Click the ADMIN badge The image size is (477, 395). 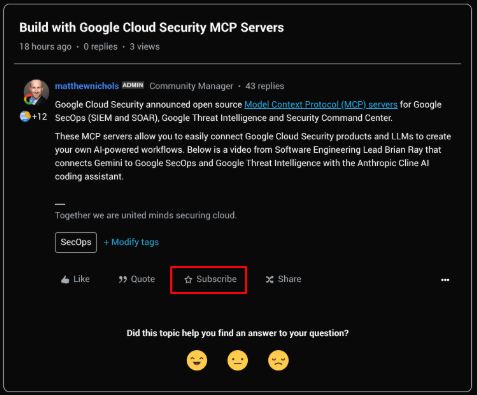point(133,85)
